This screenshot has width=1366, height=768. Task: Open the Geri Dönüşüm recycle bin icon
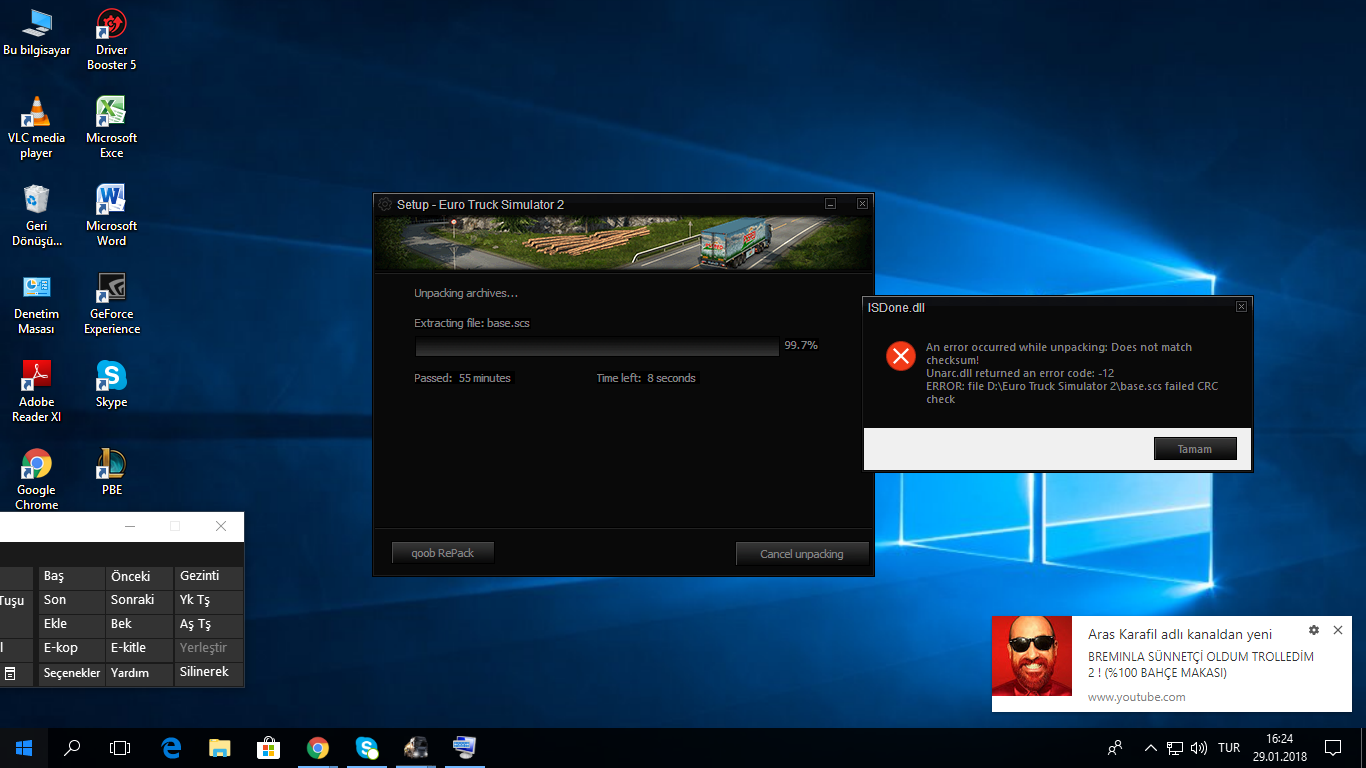37,215
